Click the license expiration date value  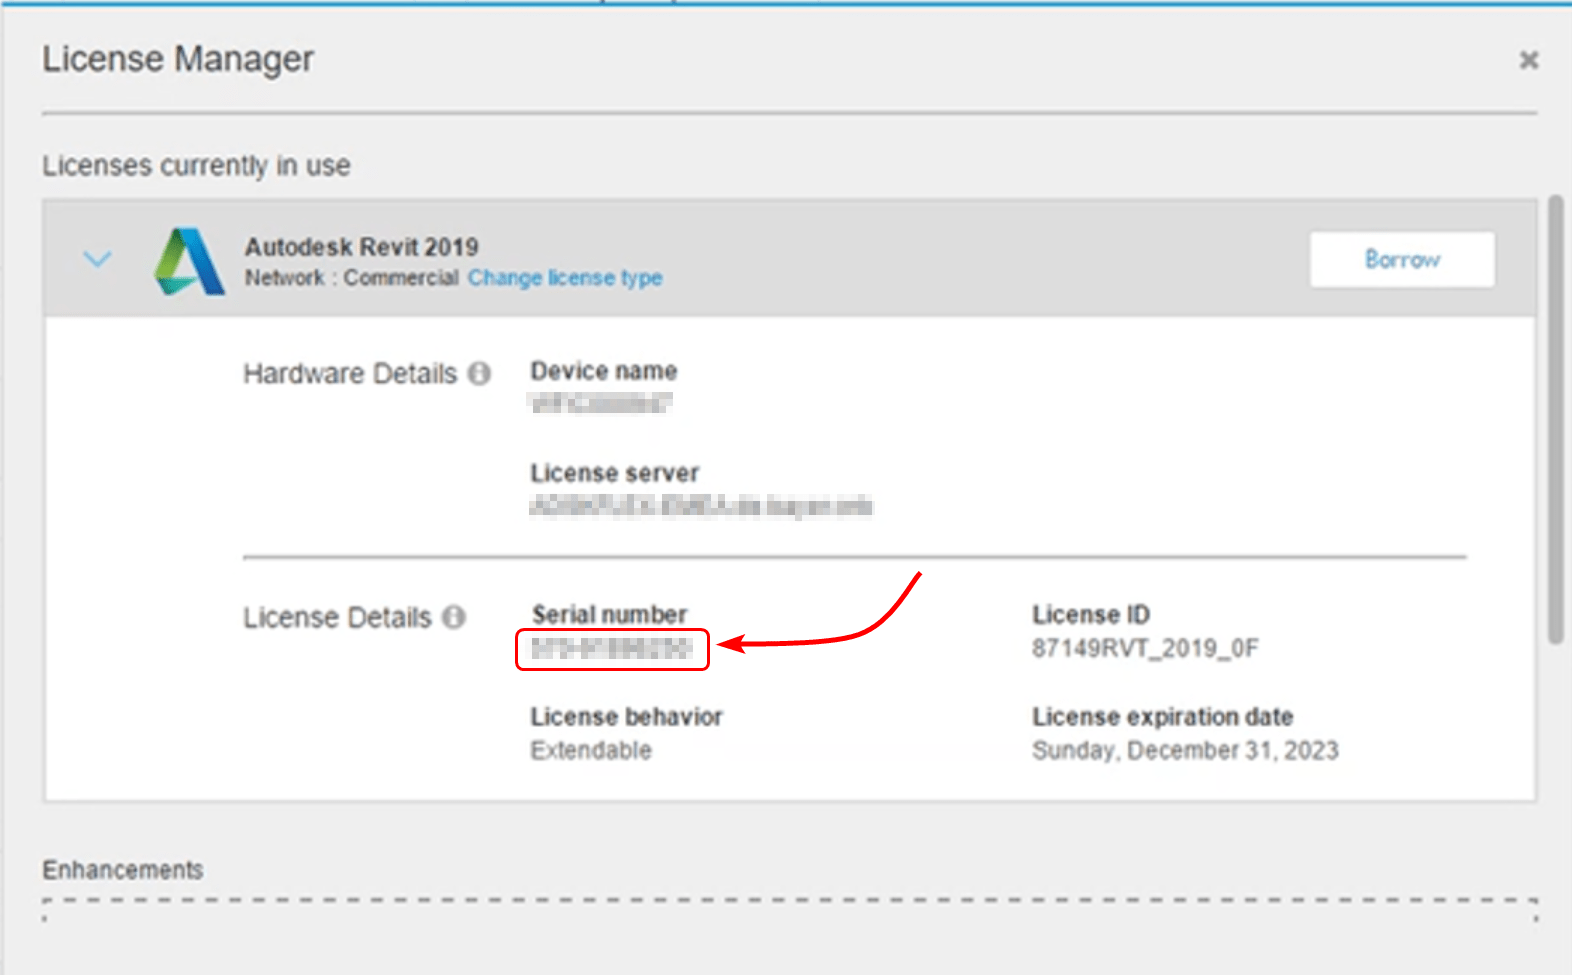(x=1185, y=751)
